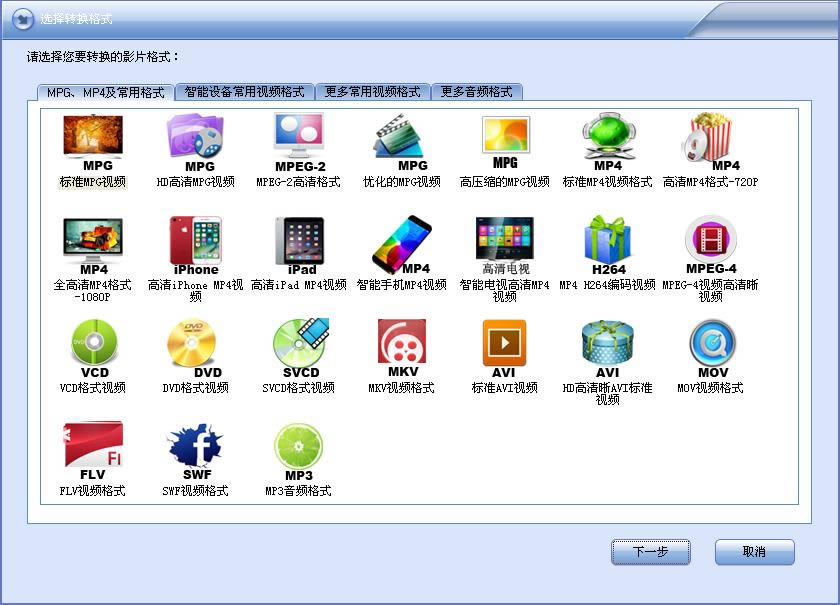The height and width of the screenshot is (605, 840).
Task: Select the HD高清晰AVI blue box icon
Action: tap(608, 349)
